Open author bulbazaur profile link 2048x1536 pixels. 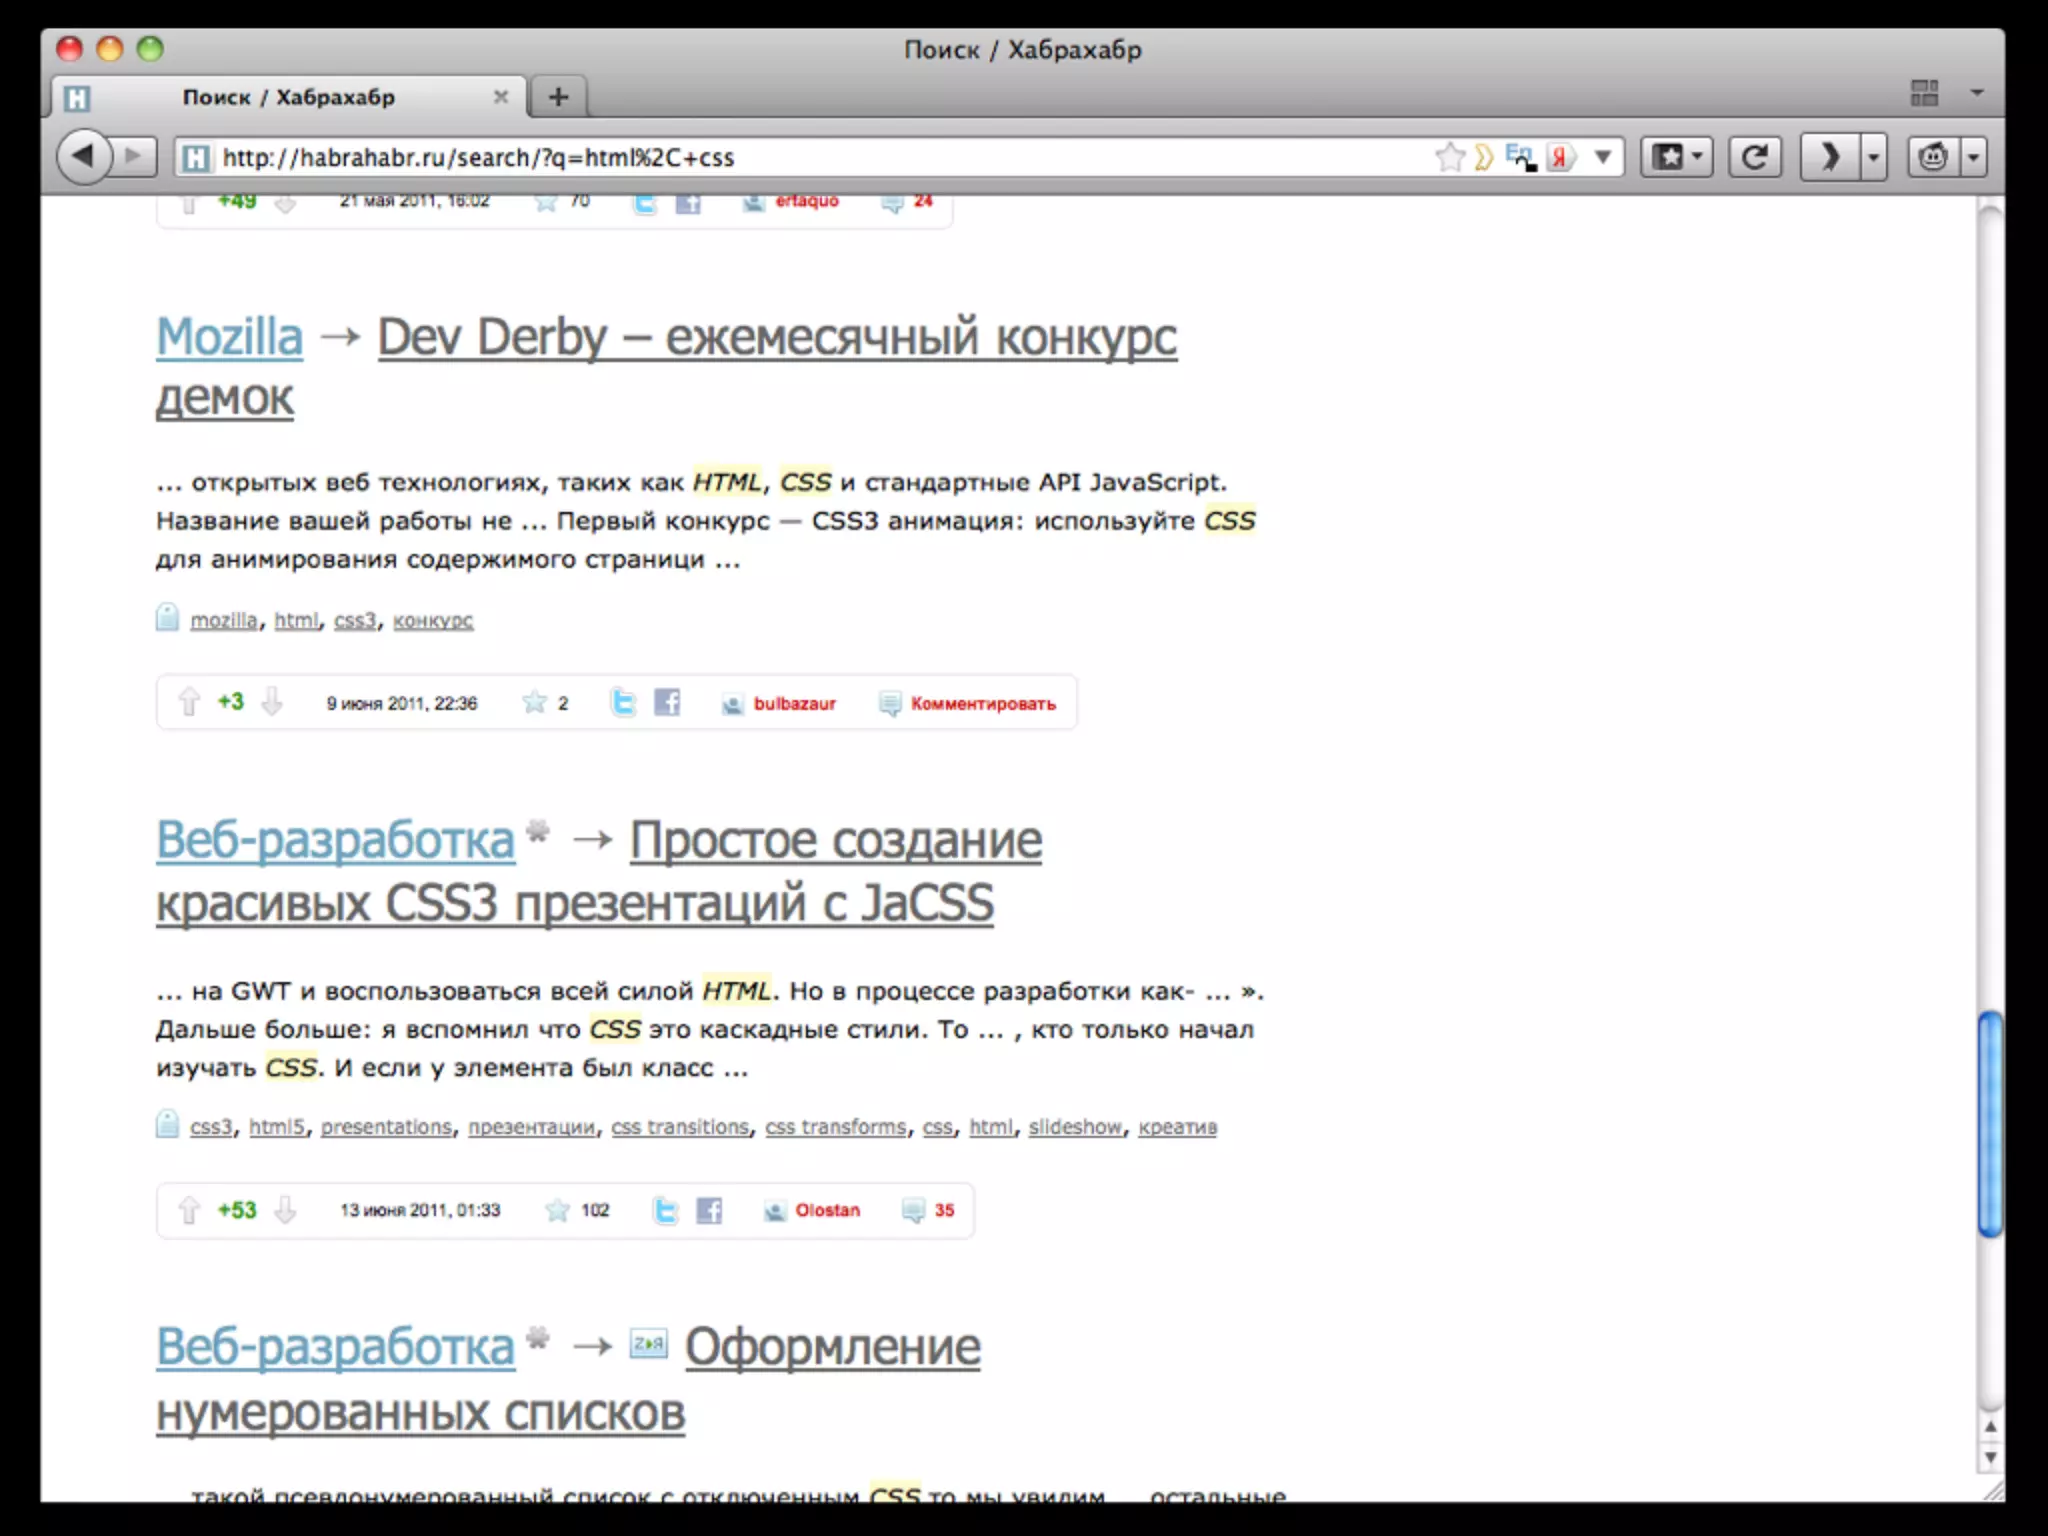click(794, 704)
